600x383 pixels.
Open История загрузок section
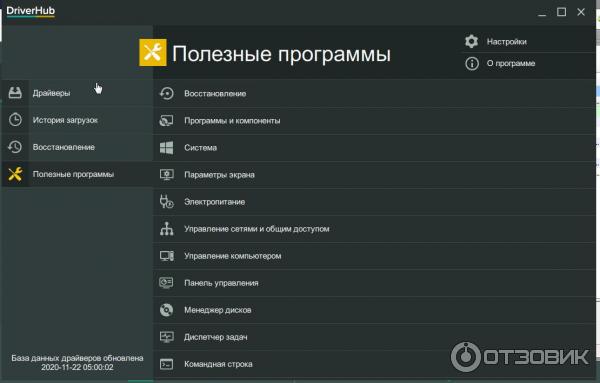click(77, 120)
